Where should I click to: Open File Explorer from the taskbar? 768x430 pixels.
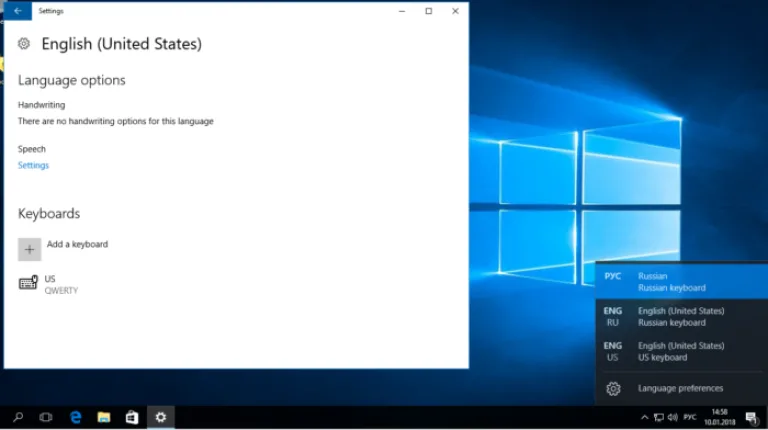point(104,417)
